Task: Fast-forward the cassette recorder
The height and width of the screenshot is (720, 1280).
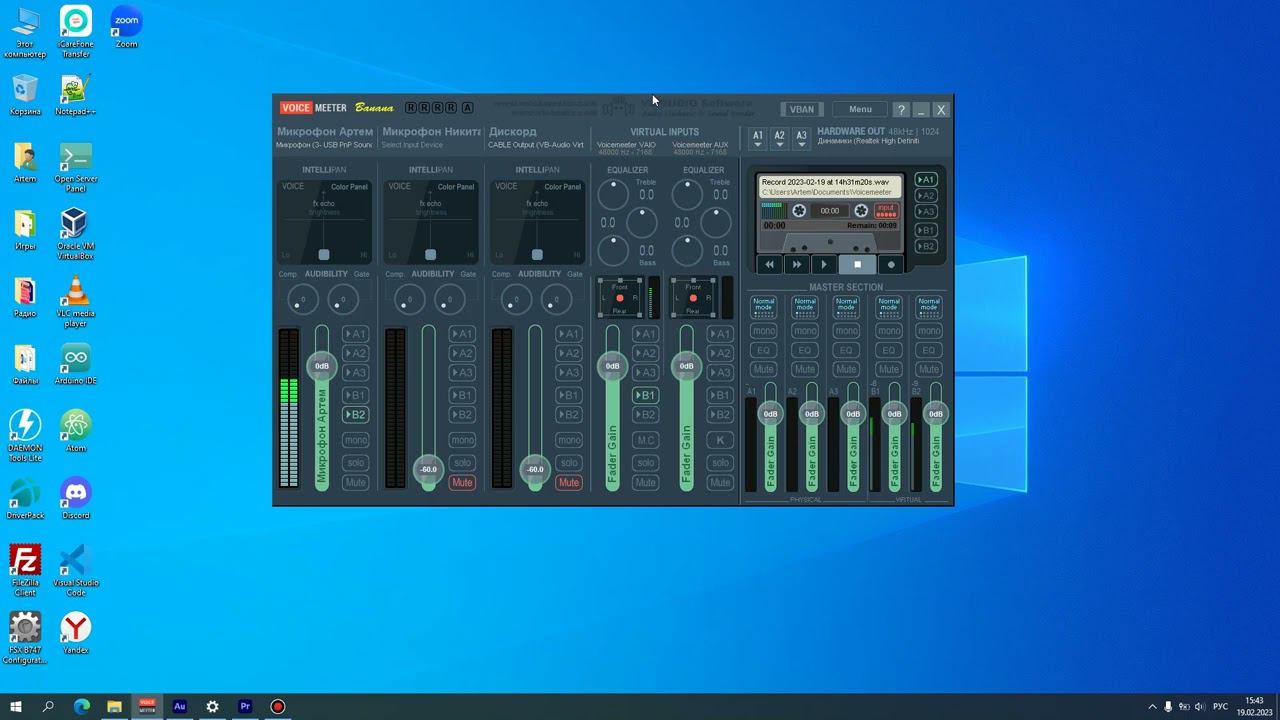Action: click(x=797, y=265)
